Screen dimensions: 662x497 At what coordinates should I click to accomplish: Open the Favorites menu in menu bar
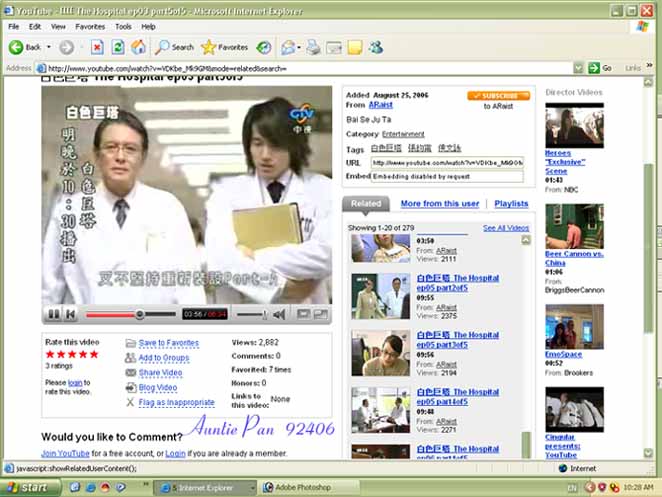(90, 27)
